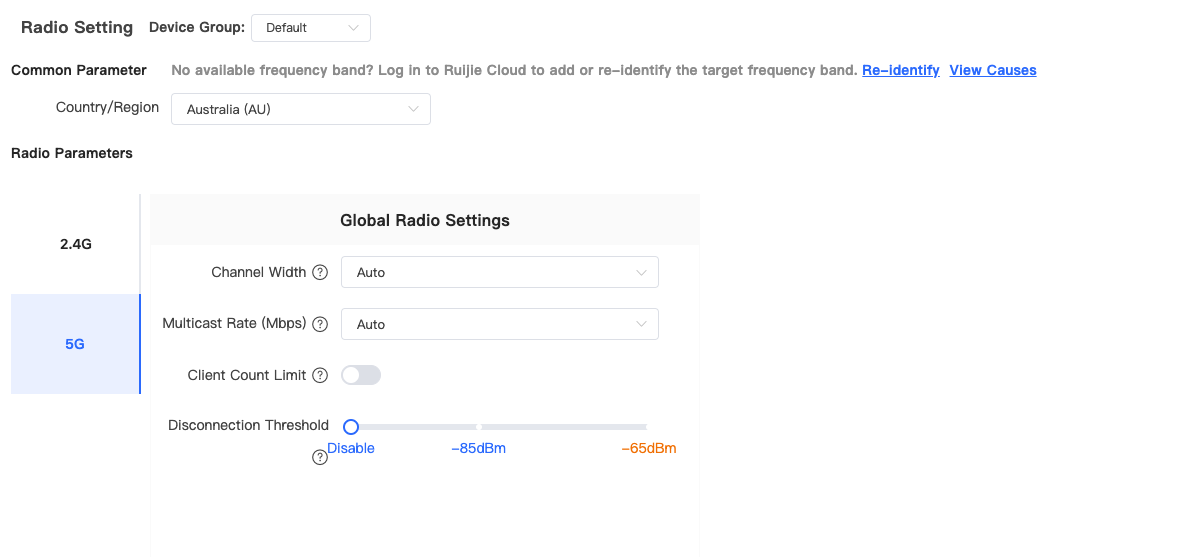
Task: Open the Client Count Limit help tooltip icon
Action: 320,375
